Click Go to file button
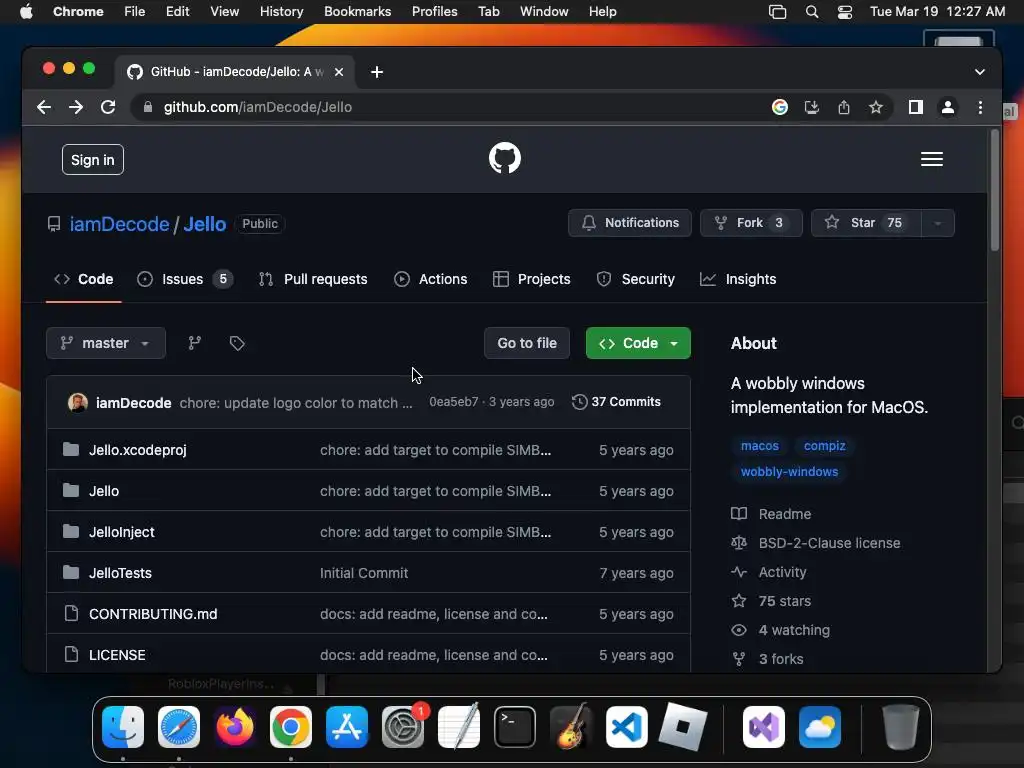This screenshot has height=768, width=1024. pos(527,343)
